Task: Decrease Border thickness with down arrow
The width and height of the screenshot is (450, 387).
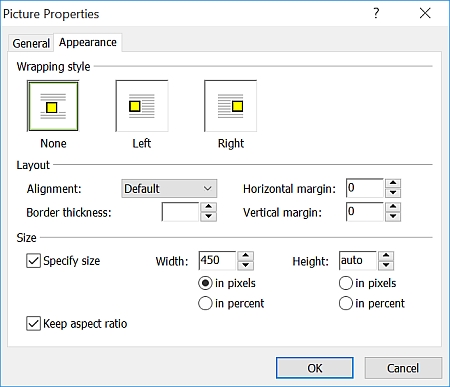Action: (x=209, y=216)
